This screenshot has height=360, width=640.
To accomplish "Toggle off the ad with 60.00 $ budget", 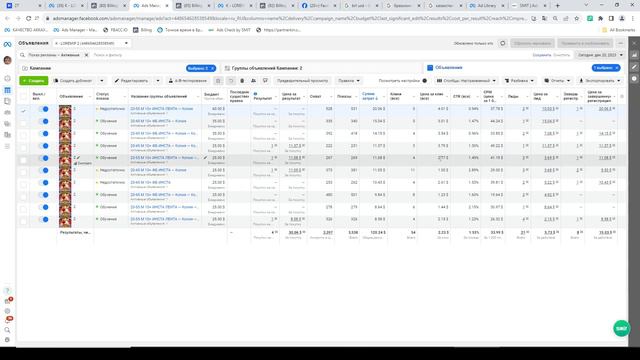I will [x=43, y=109].
